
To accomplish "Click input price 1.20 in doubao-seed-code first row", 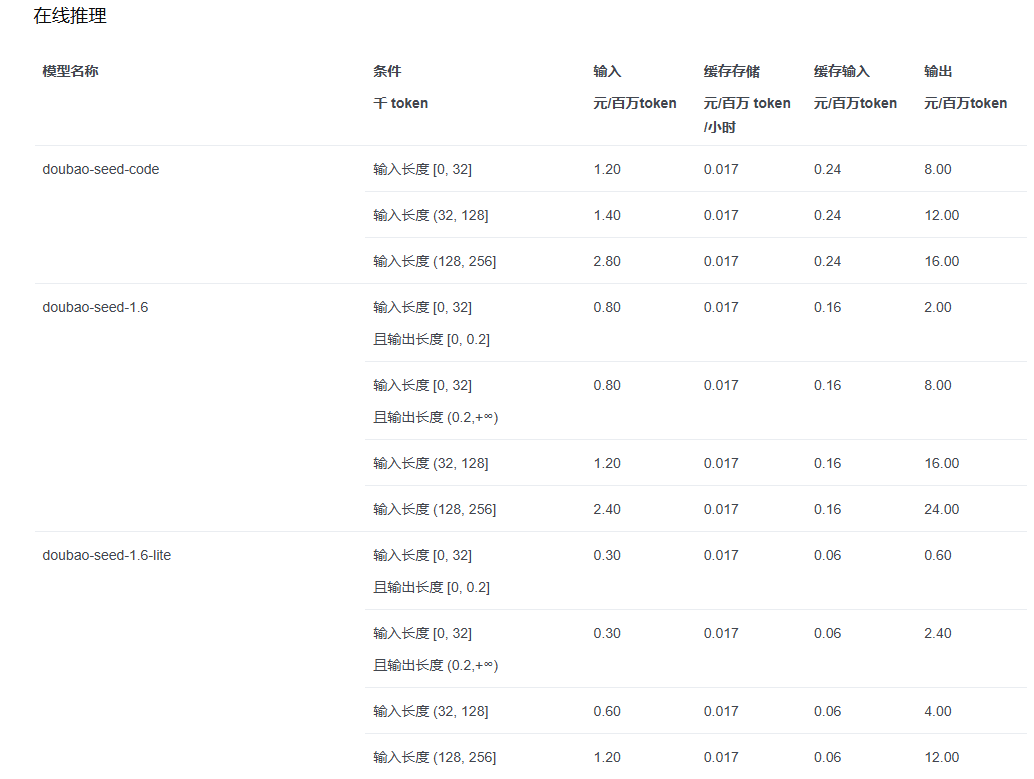I will 607,170.
